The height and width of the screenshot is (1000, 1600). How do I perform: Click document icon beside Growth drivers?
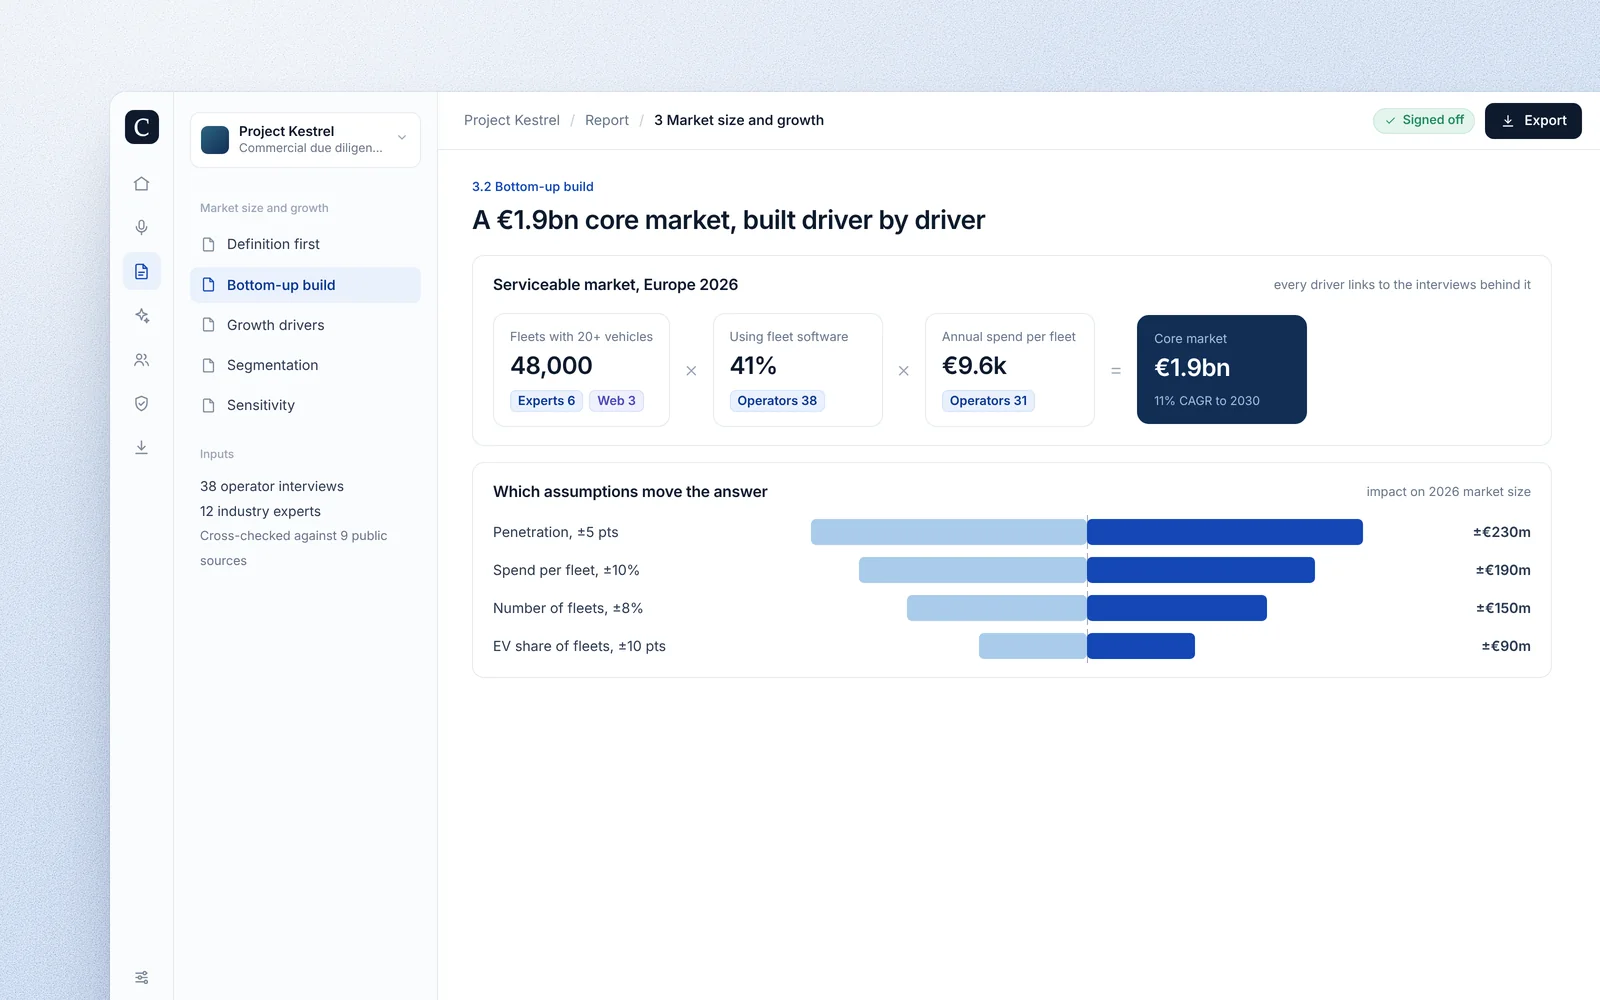click(x=209, y=325)
